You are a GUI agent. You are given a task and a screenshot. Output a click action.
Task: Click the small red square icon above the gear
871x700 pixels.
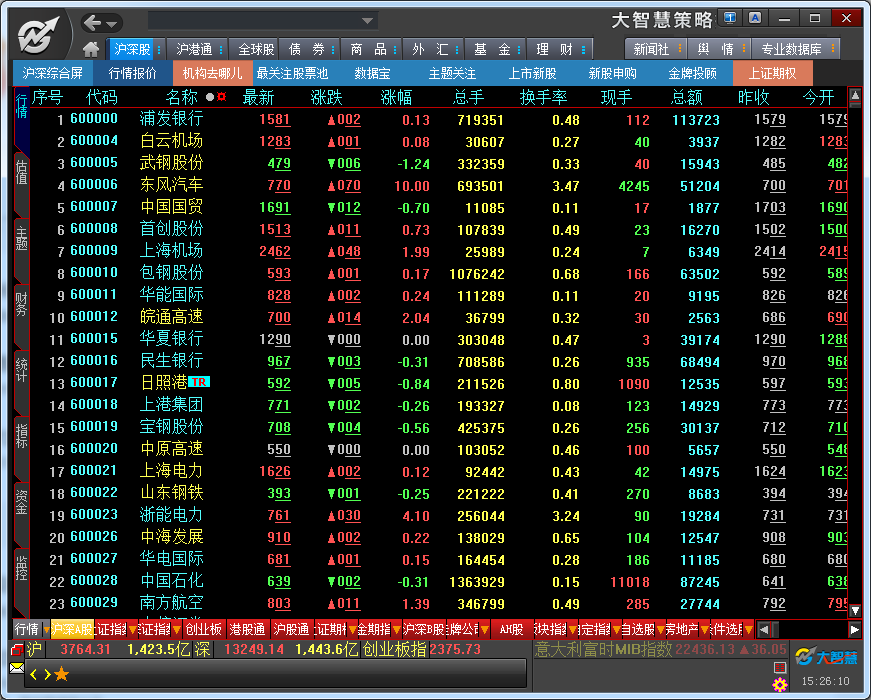tap(780, 667)
